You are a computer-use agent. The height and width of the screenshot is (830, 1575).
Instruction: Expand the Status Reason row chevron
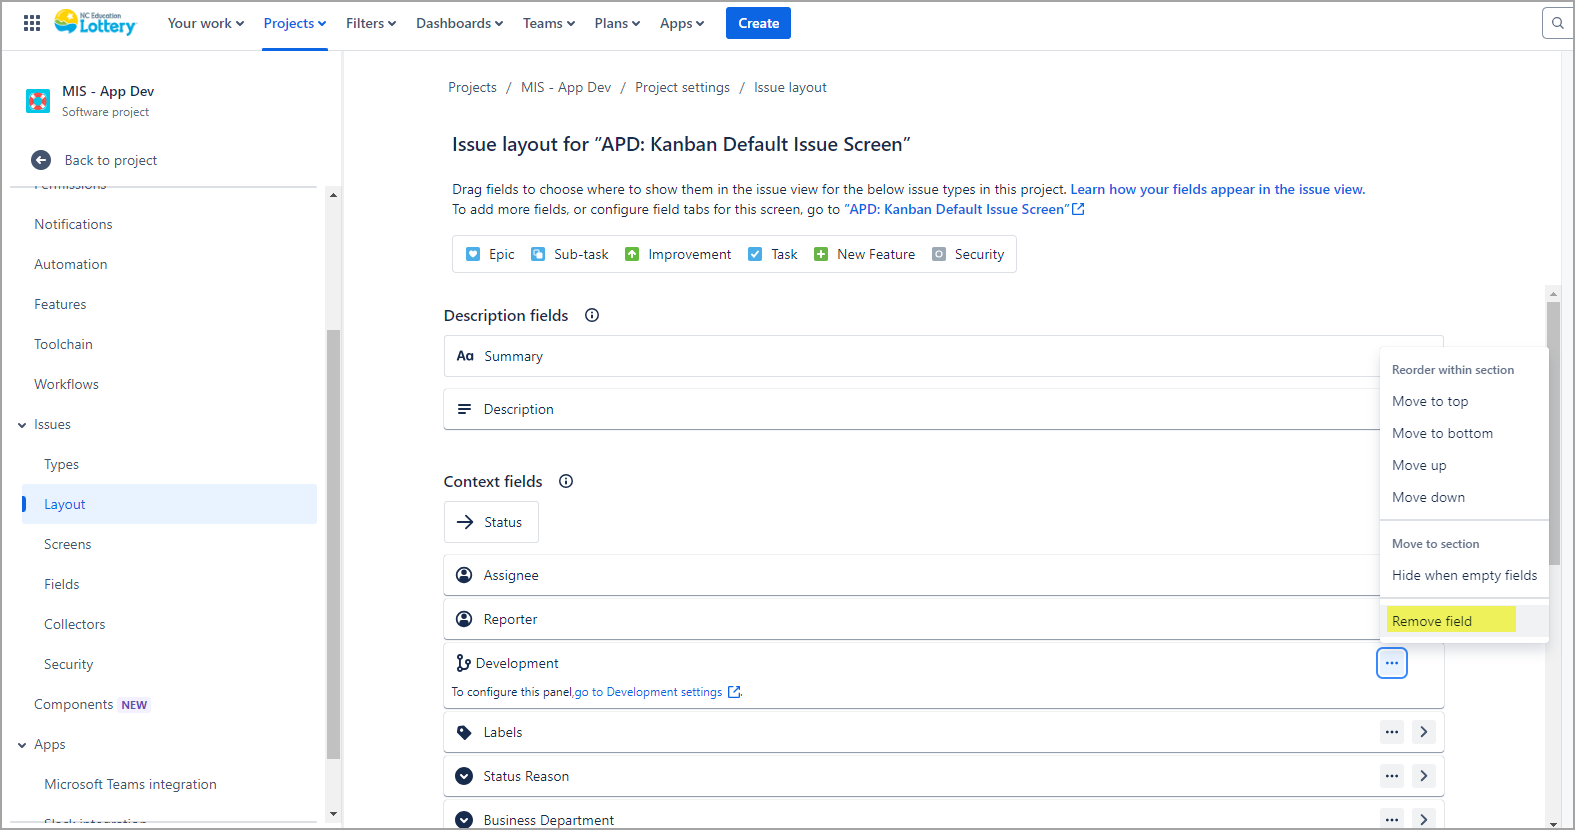(x=1424, y=776)
